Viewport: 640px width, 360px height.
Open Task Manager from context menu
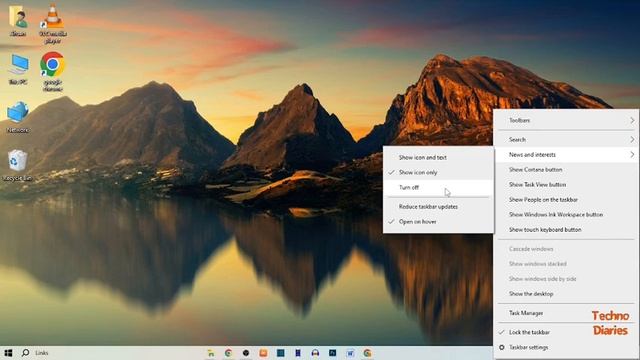point(566,313)
